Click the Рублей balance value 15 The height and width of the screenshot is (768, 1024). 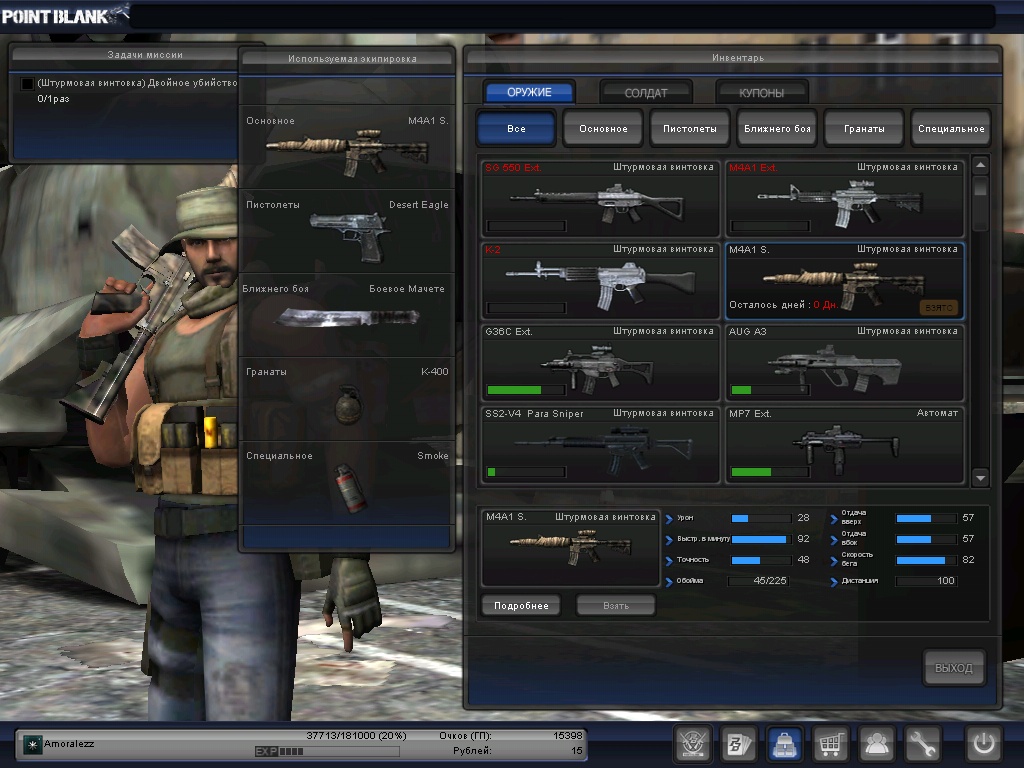(x=577, y=751)
